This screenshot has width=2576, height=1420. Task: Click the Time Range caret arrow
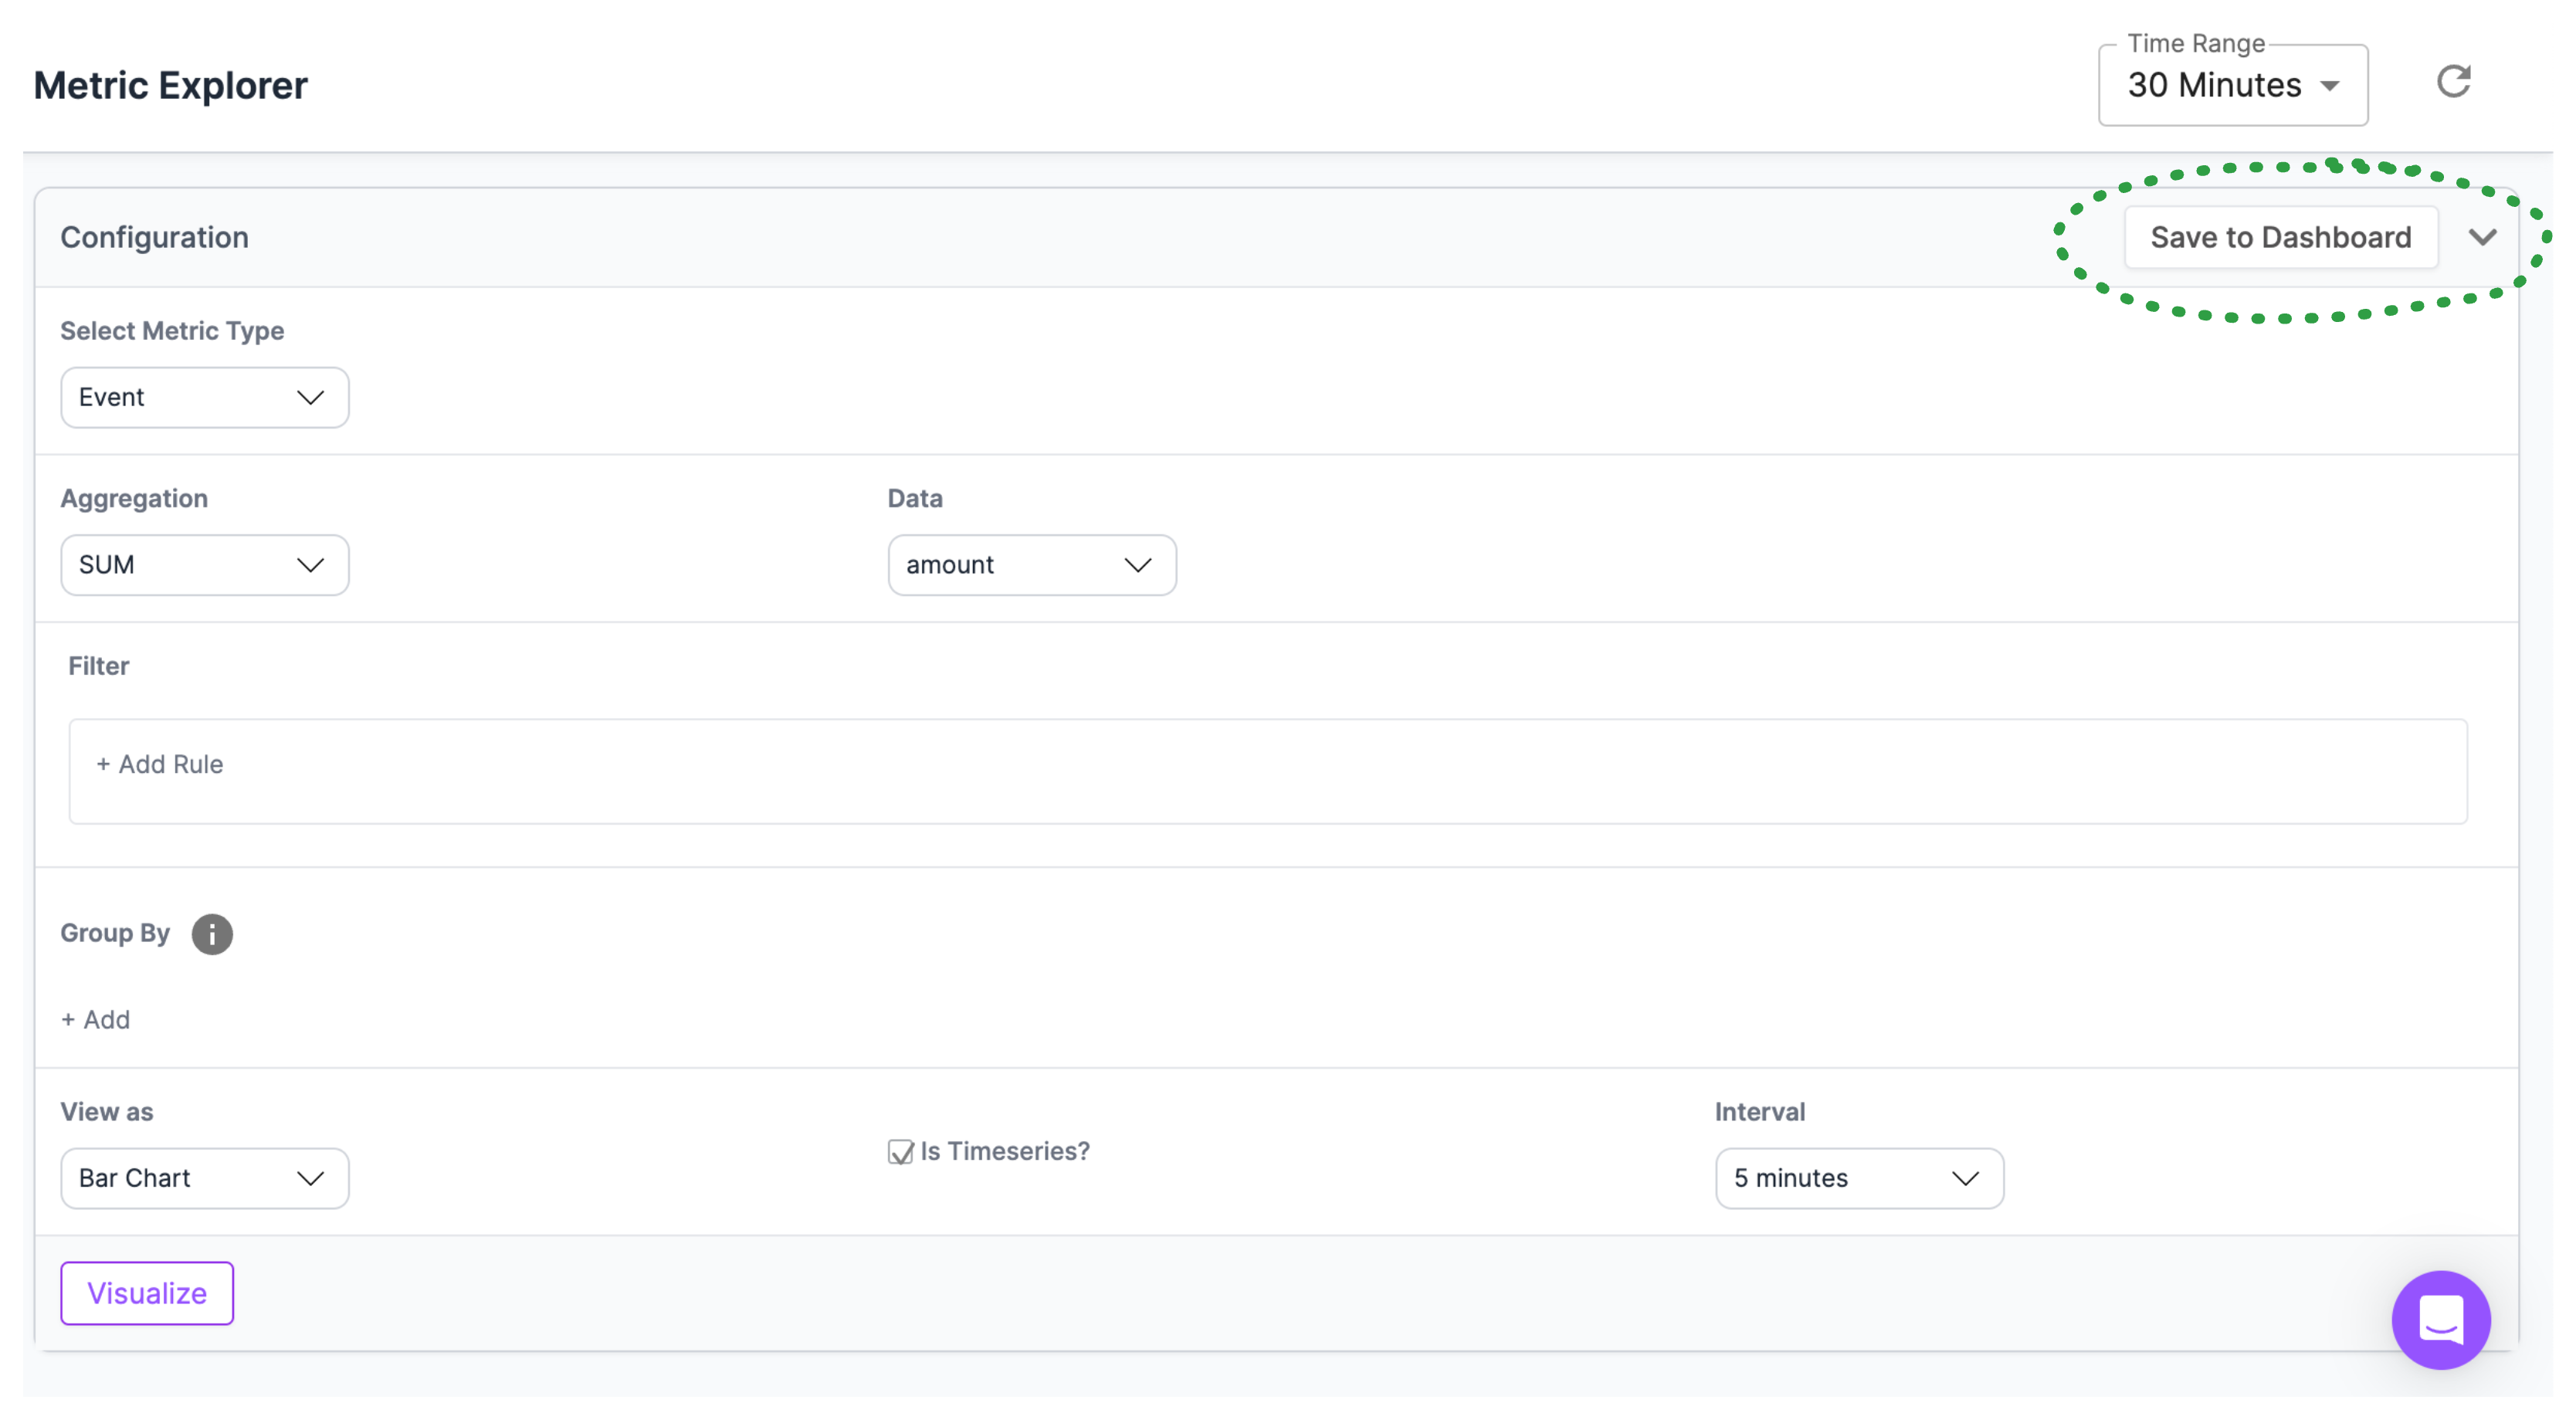[x=2330, y=86]
